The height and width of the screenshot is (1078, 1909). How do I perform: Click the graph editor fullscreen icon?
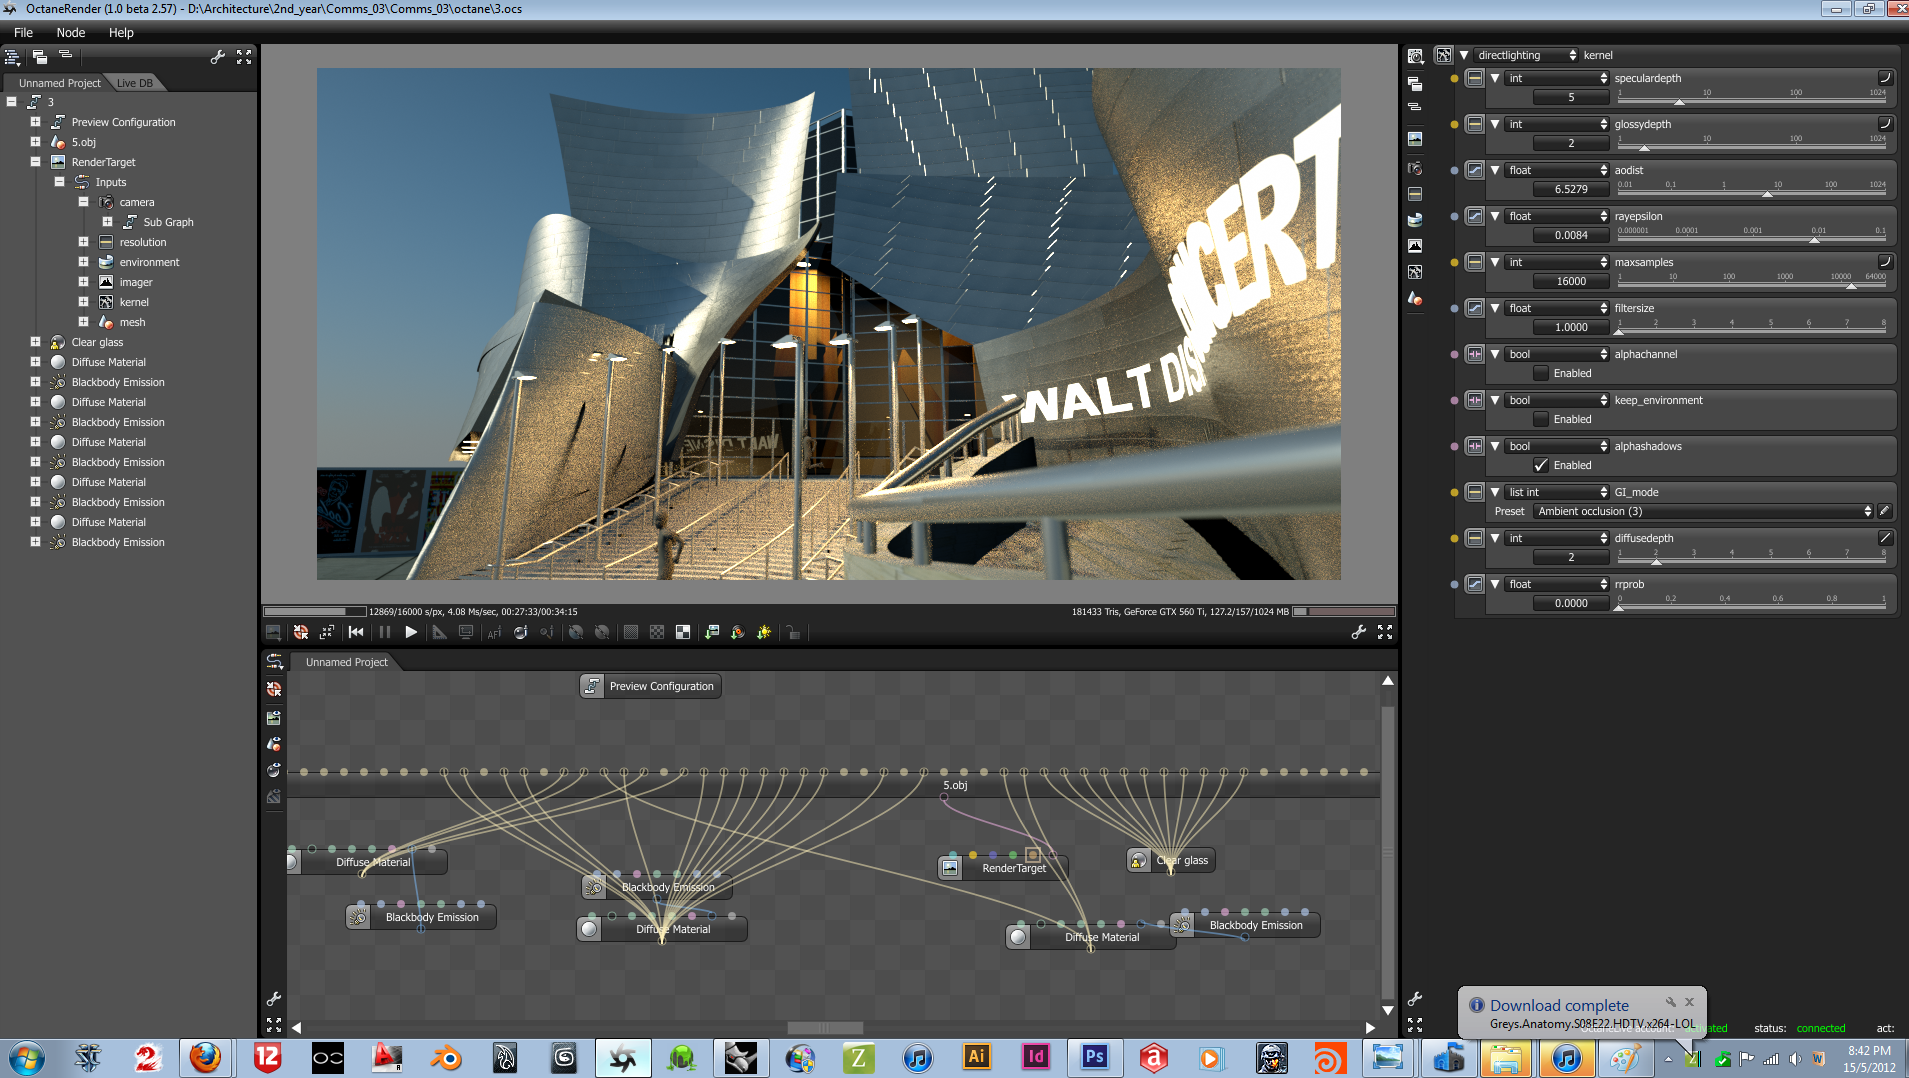click(274, 1025)
